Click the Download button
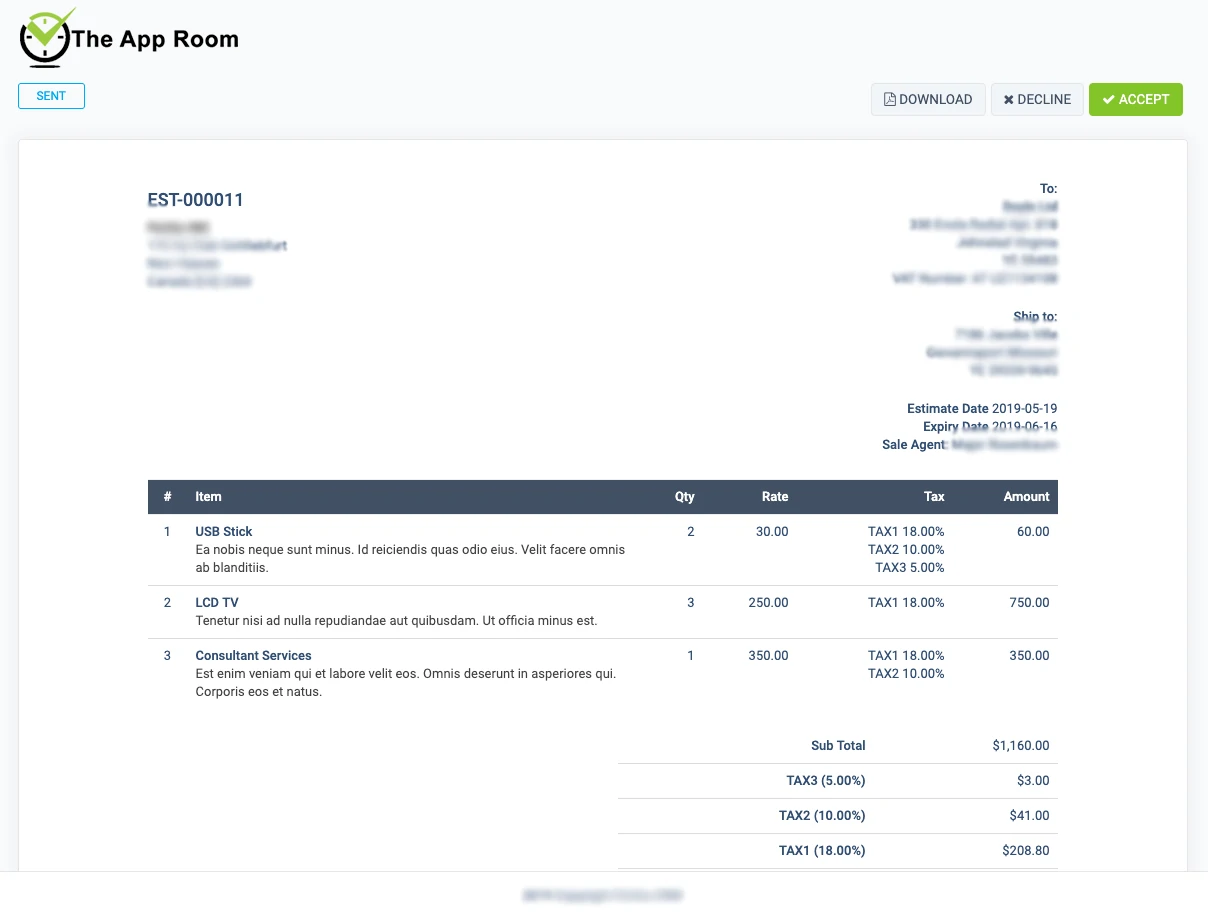 [x=928, y=100]
